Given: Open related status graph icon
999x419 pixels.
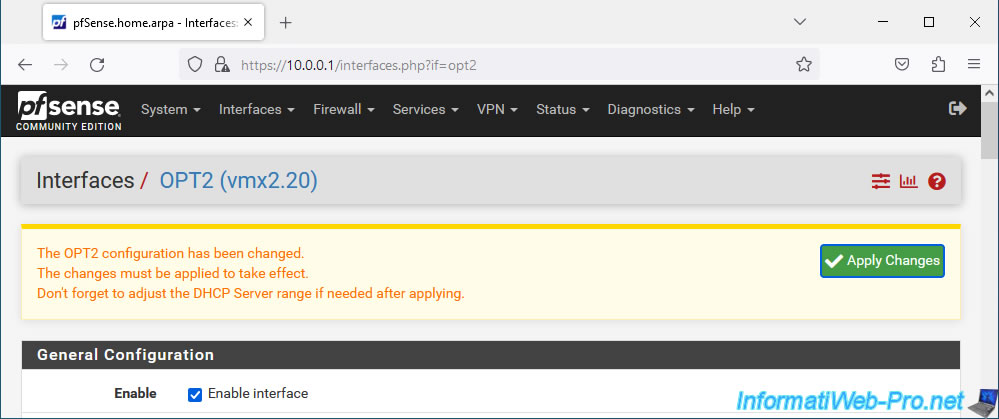Looking at the screenshot, I should pos(909,181).
